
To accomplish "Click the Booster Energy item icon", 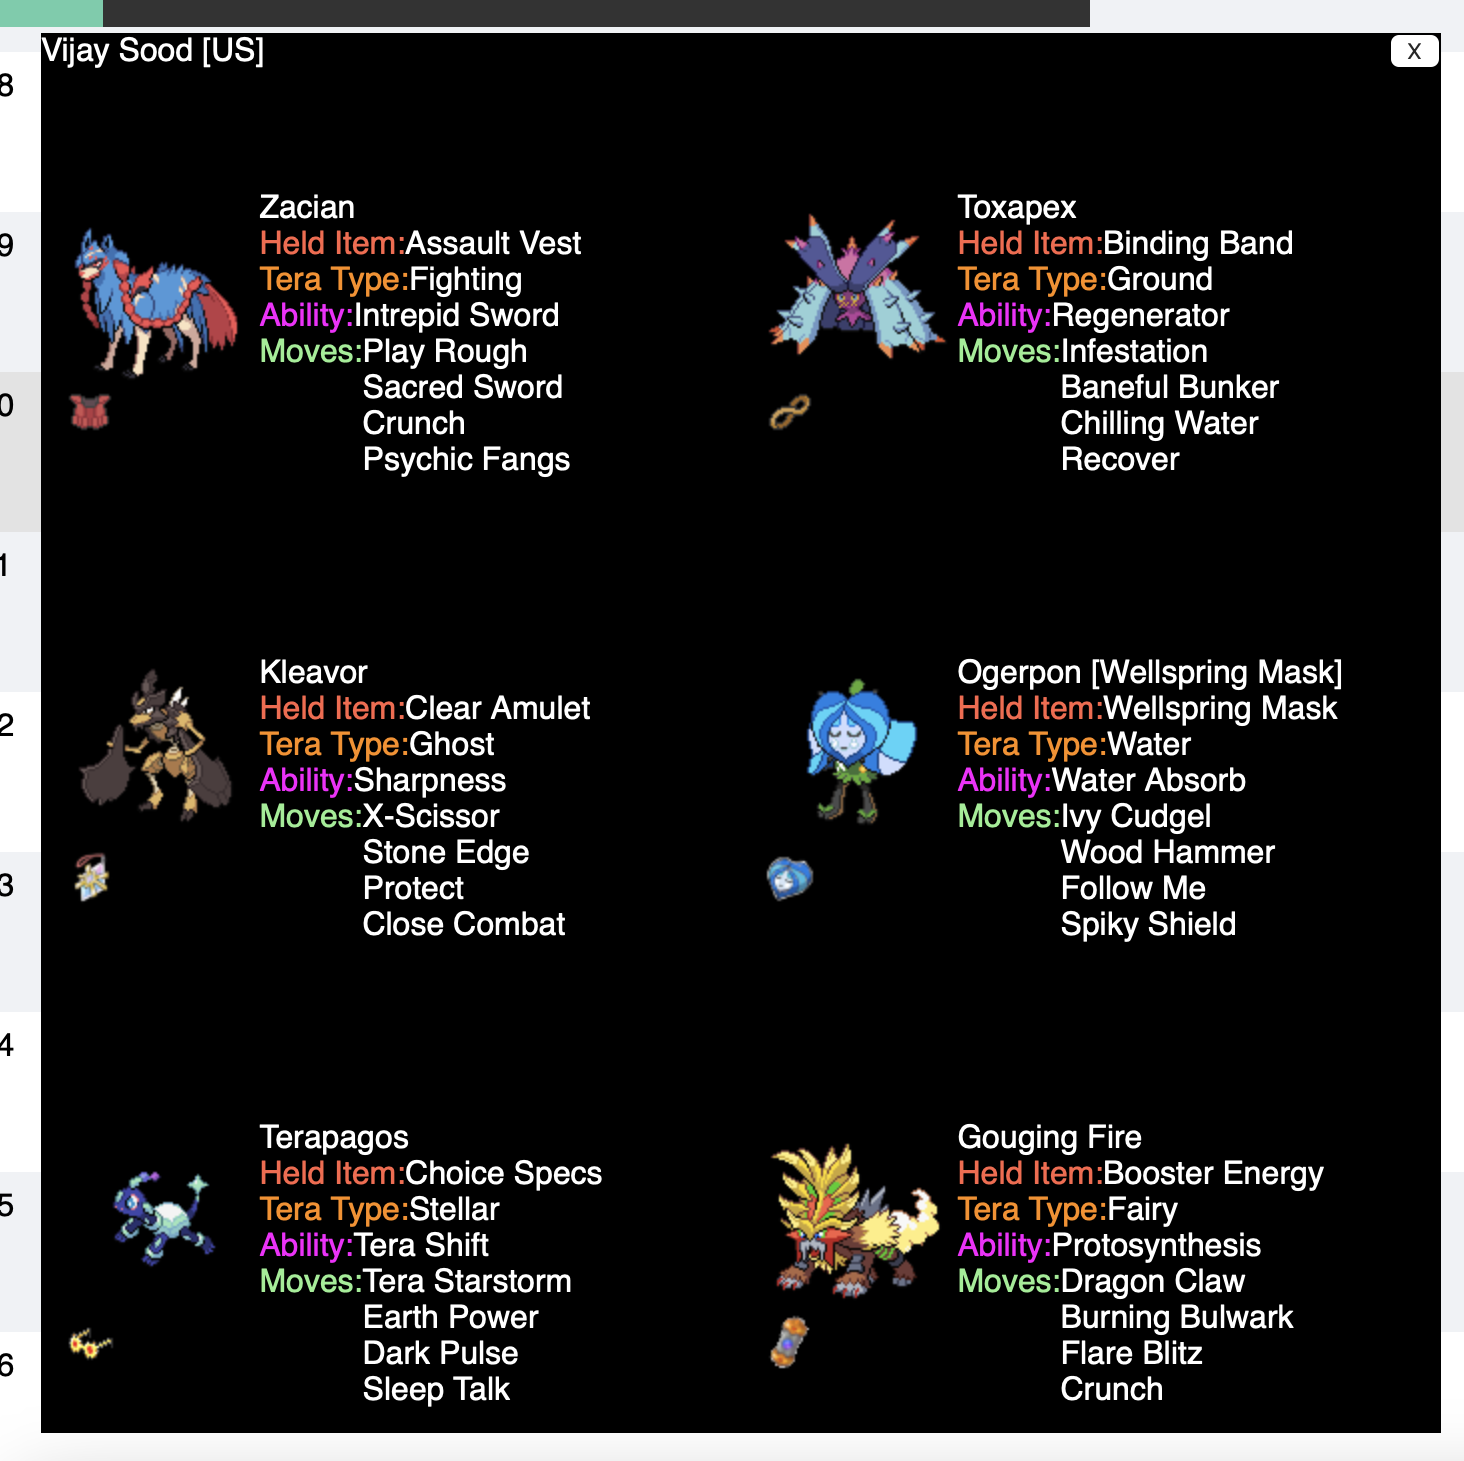I will (x=789, y=1342).
